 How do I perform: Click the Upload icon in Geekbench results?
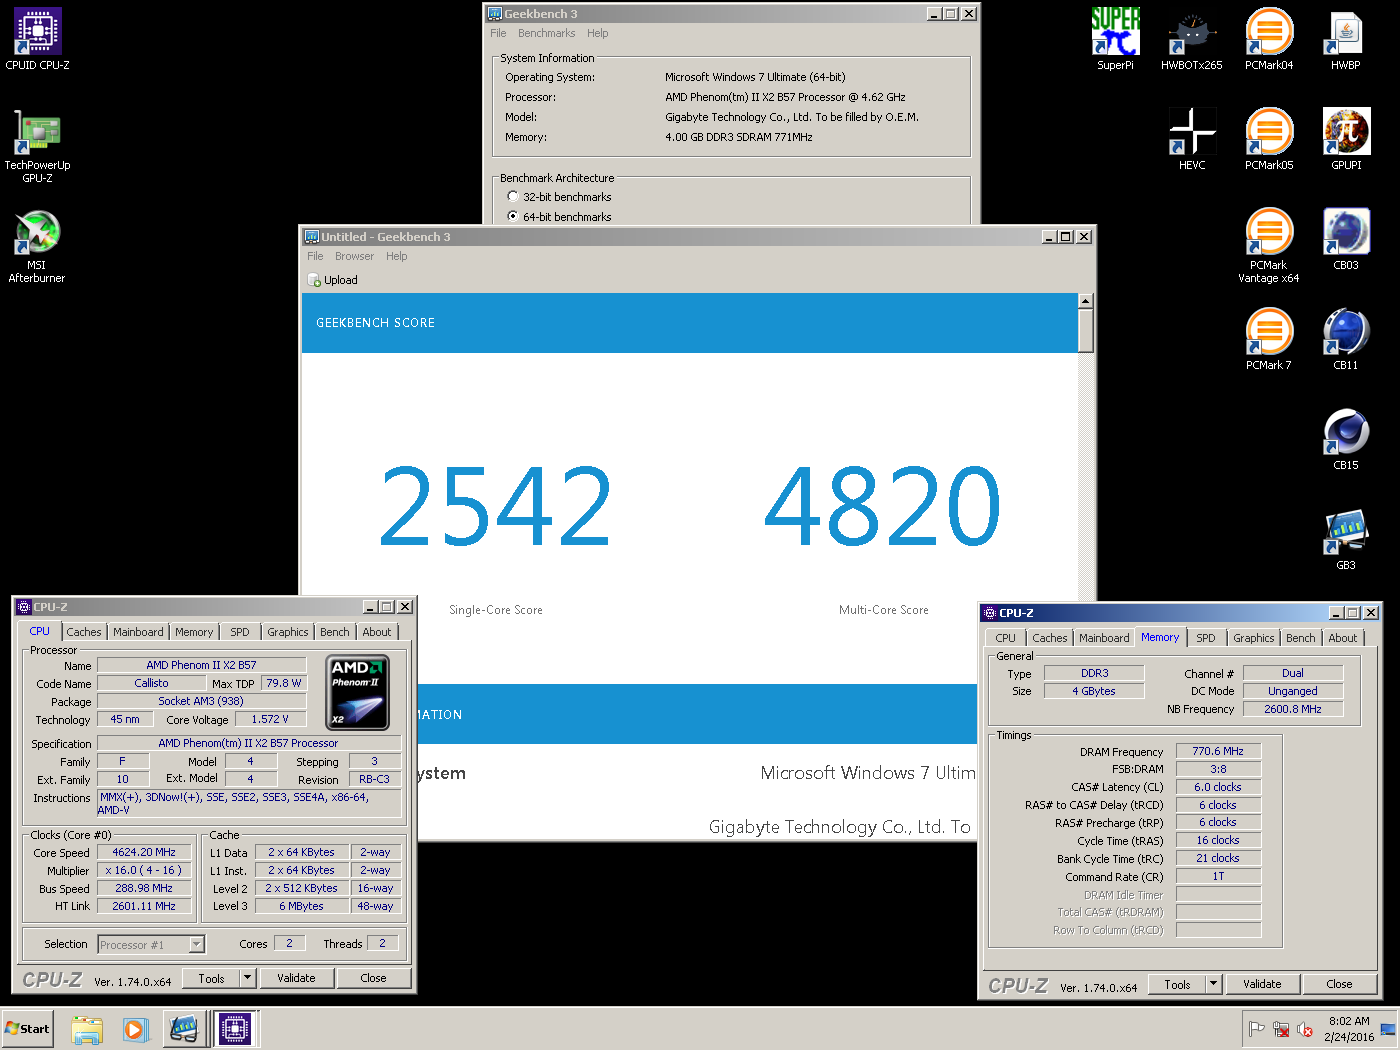pos(314,280)
